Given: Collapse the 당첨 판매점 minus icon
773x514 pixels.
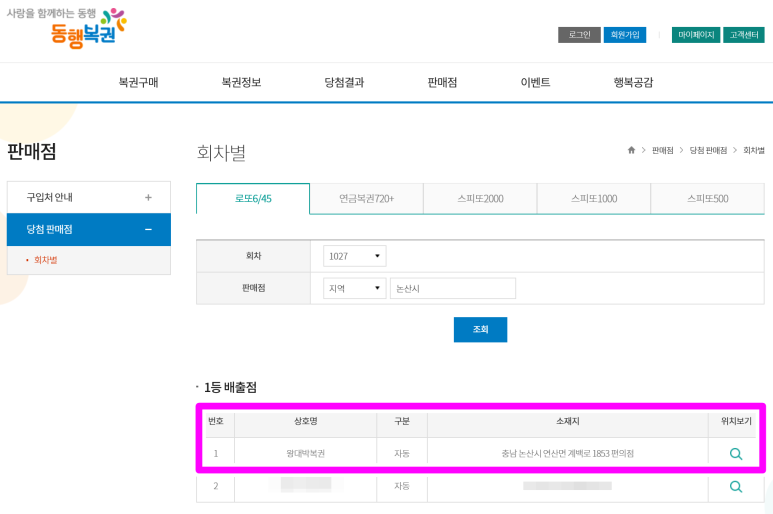Looking at the screenshot, I should pyautogui.click(x=148, y=230).
